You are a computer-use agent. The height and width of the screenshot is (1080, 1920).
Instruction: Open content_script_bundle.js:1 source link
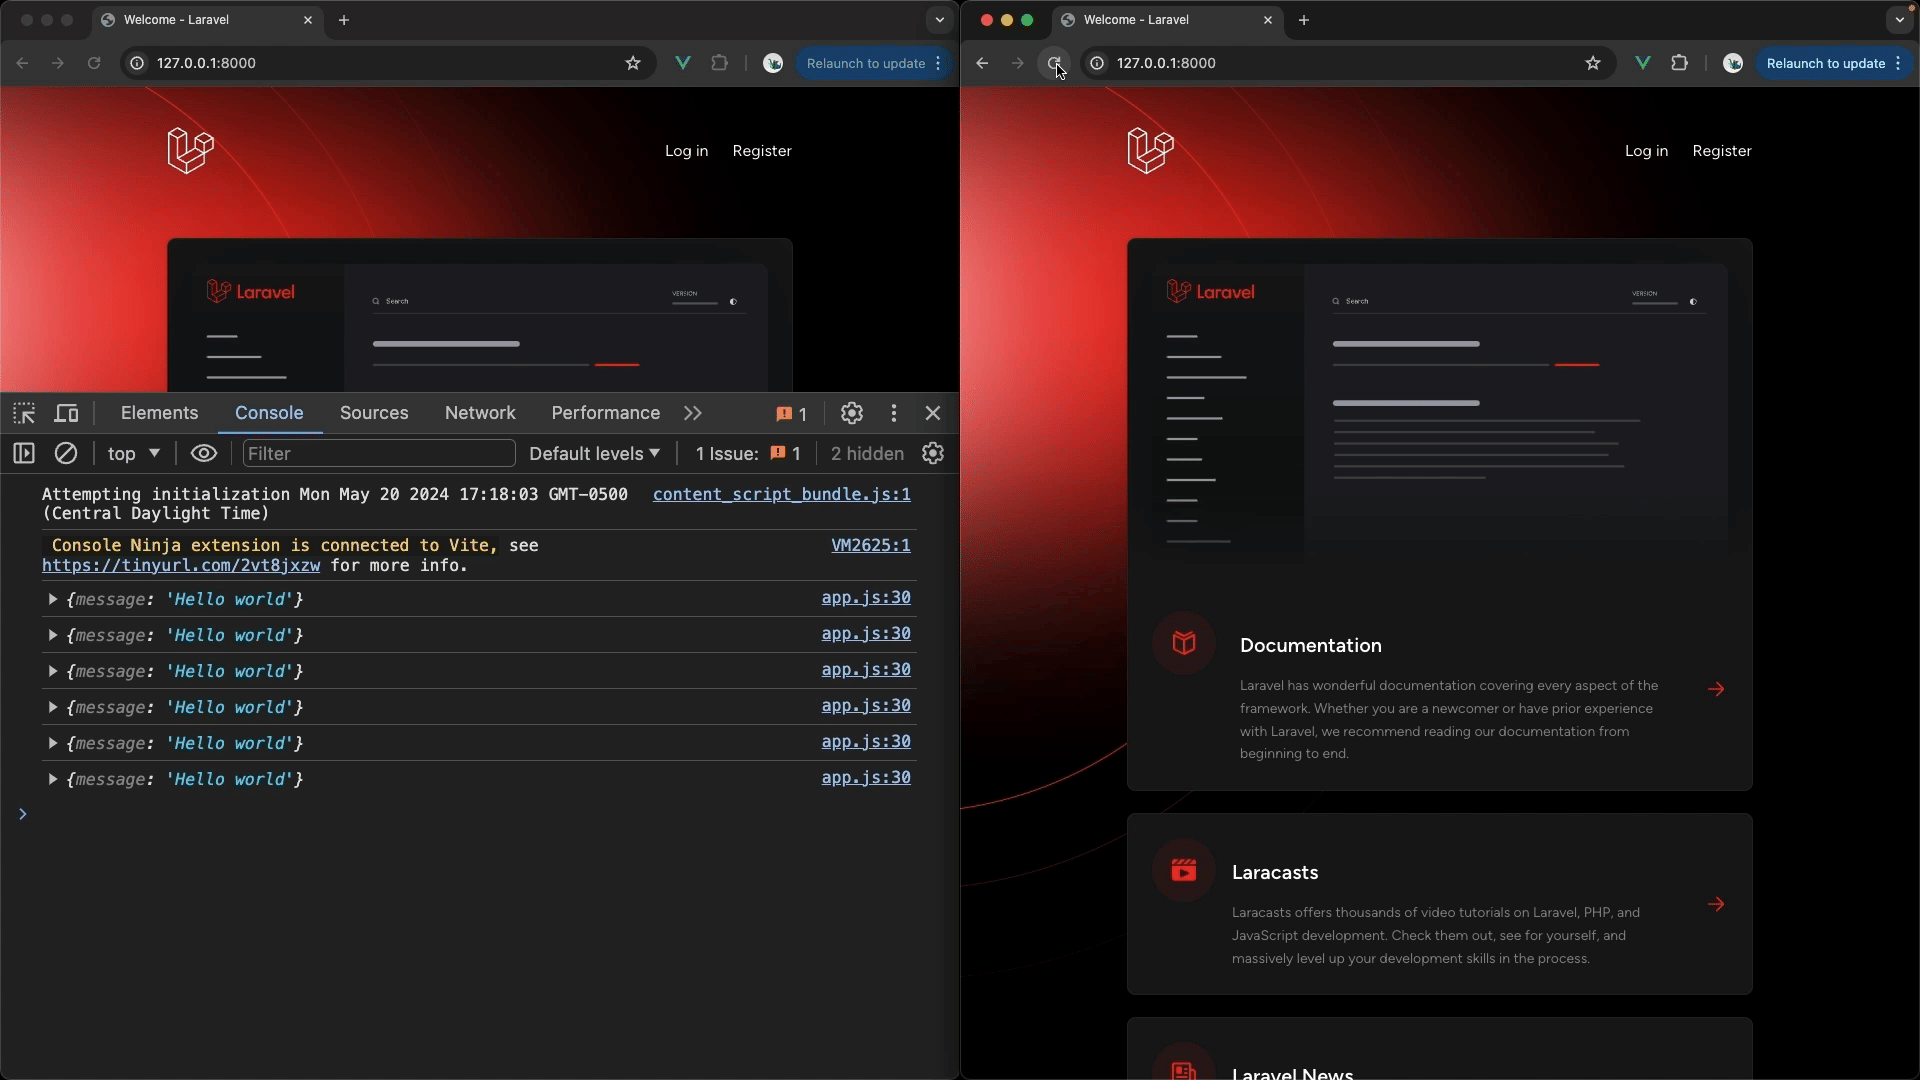coord(782,494)
